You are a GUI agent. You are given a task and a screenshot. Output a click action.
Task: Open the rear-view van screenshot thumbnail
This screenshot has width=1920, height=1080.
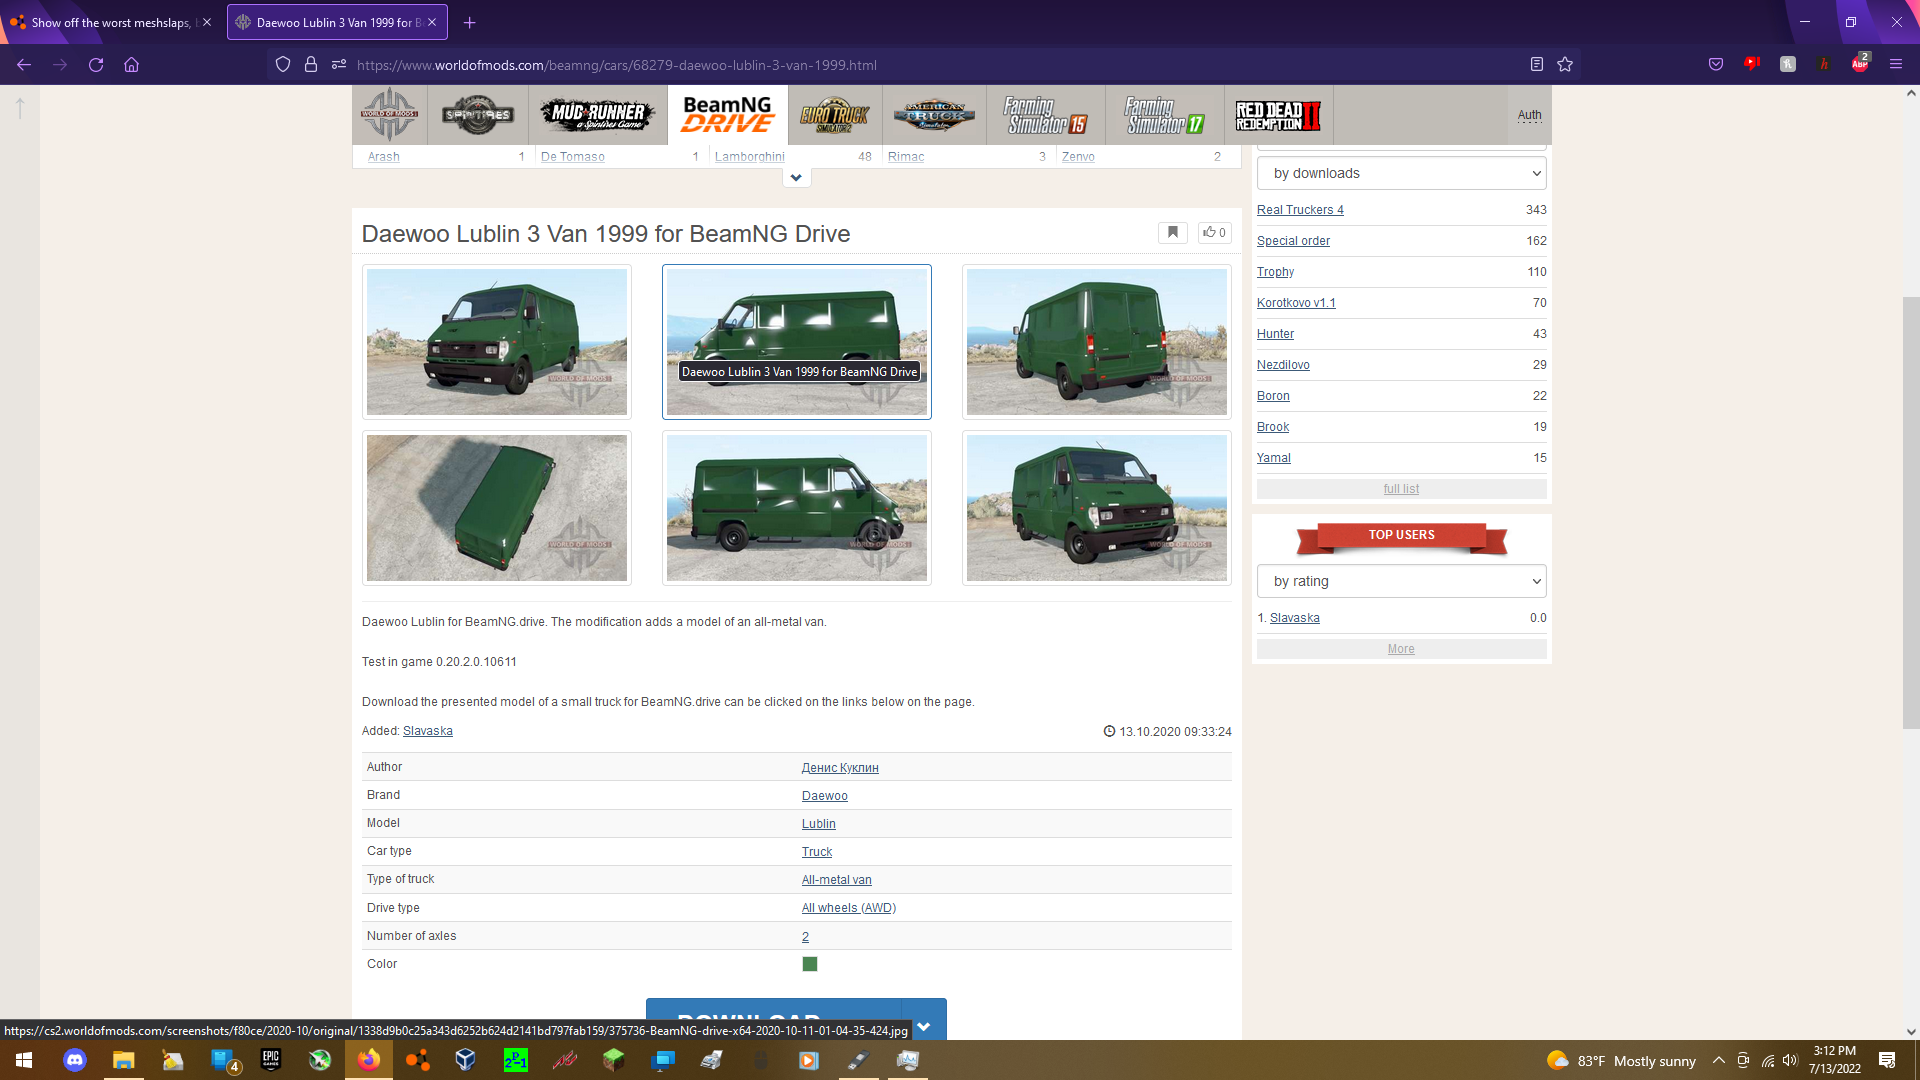(1097, 342)
